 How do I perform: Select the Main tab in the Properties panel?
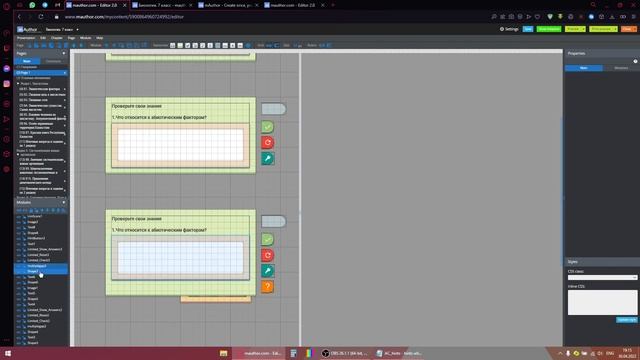pos(584,68)
